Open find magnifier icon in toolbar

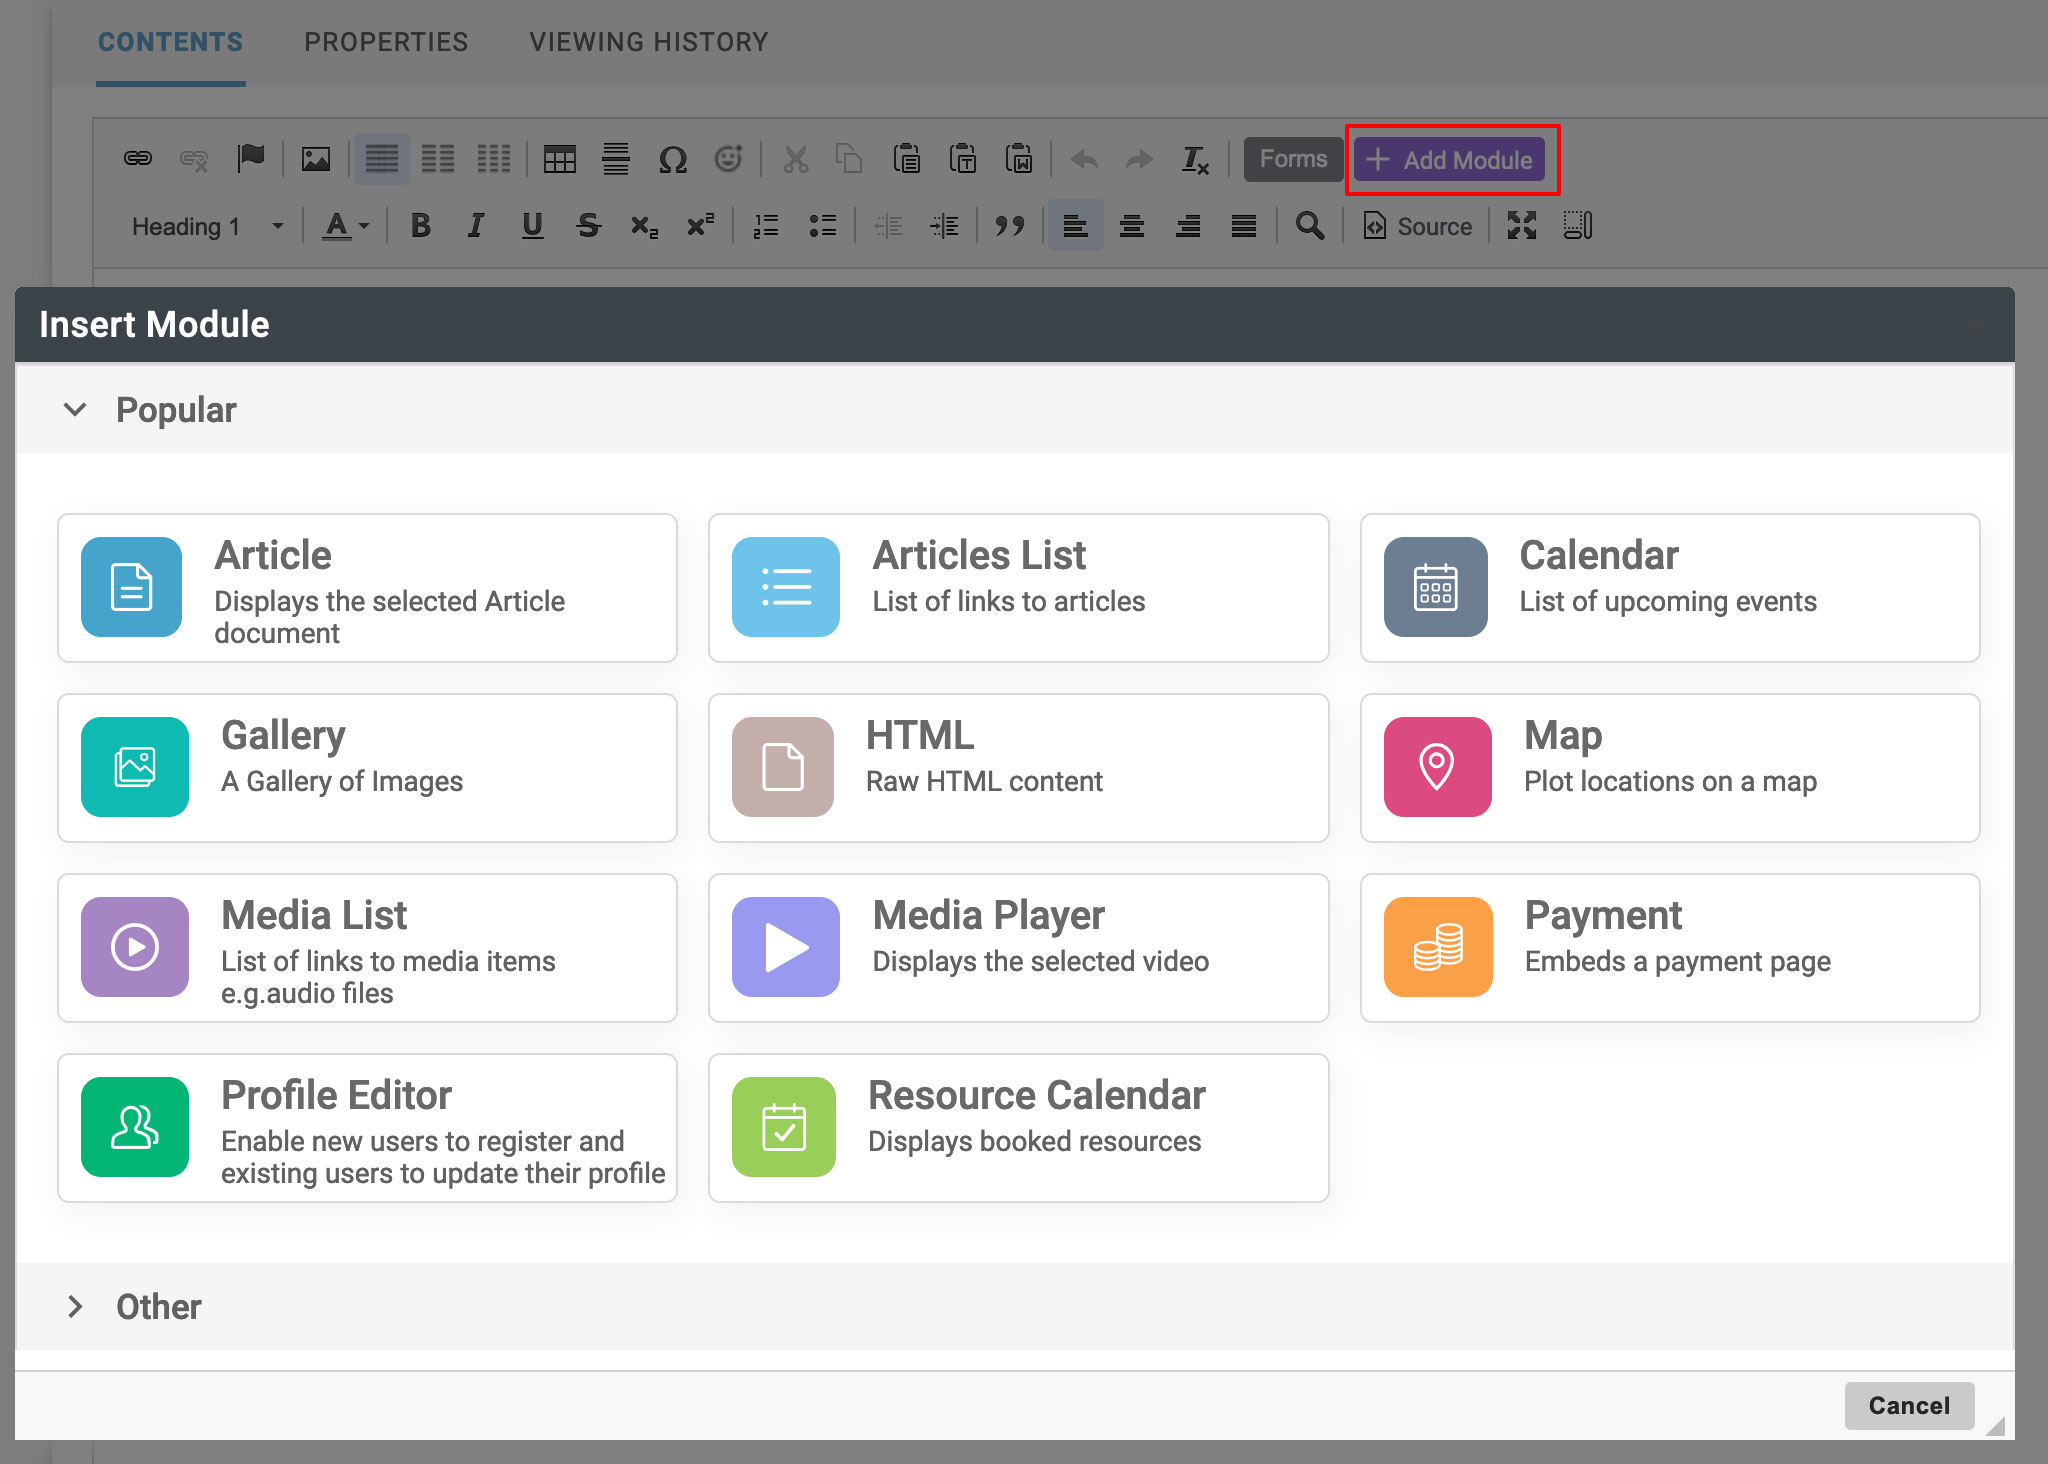click(1309, 226)
